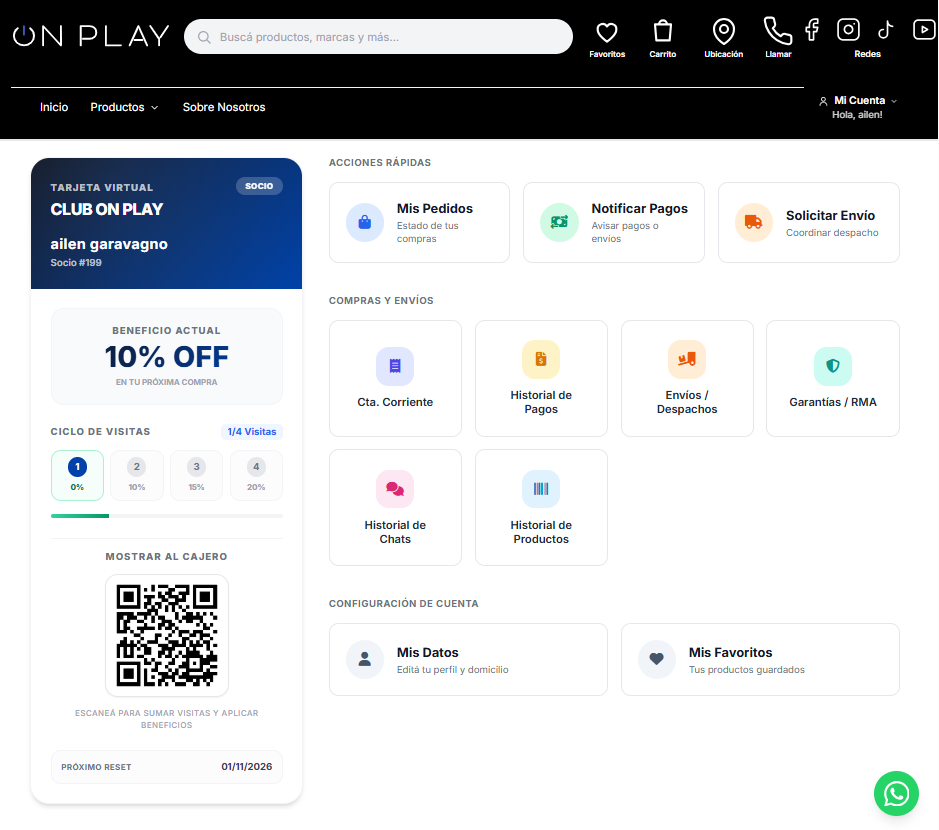The image size is (939, 830).
Task: Click the Ubicación map pin icon
Action: pos(723,31)
